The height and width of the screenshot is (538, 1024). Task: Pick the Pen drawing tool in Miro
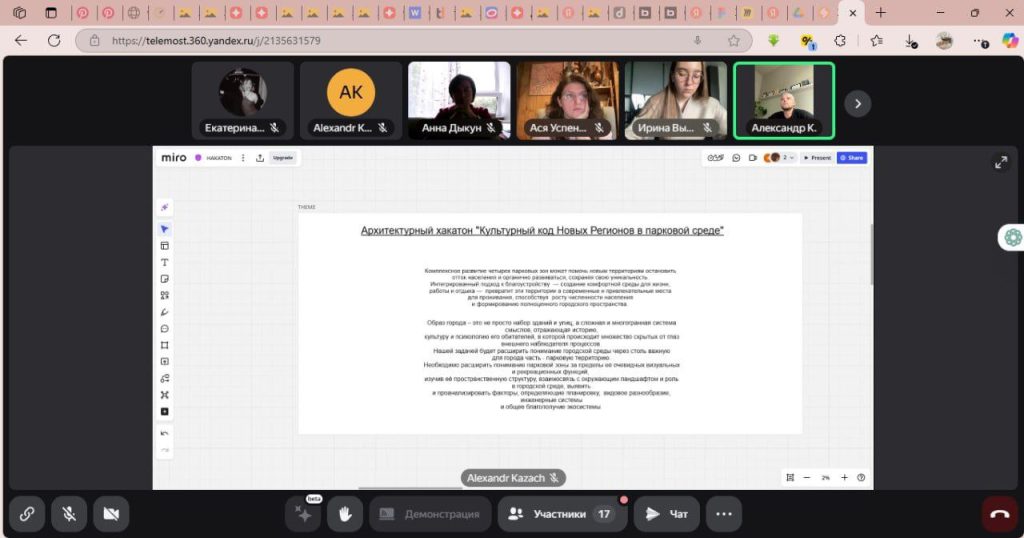pos(165,312)
